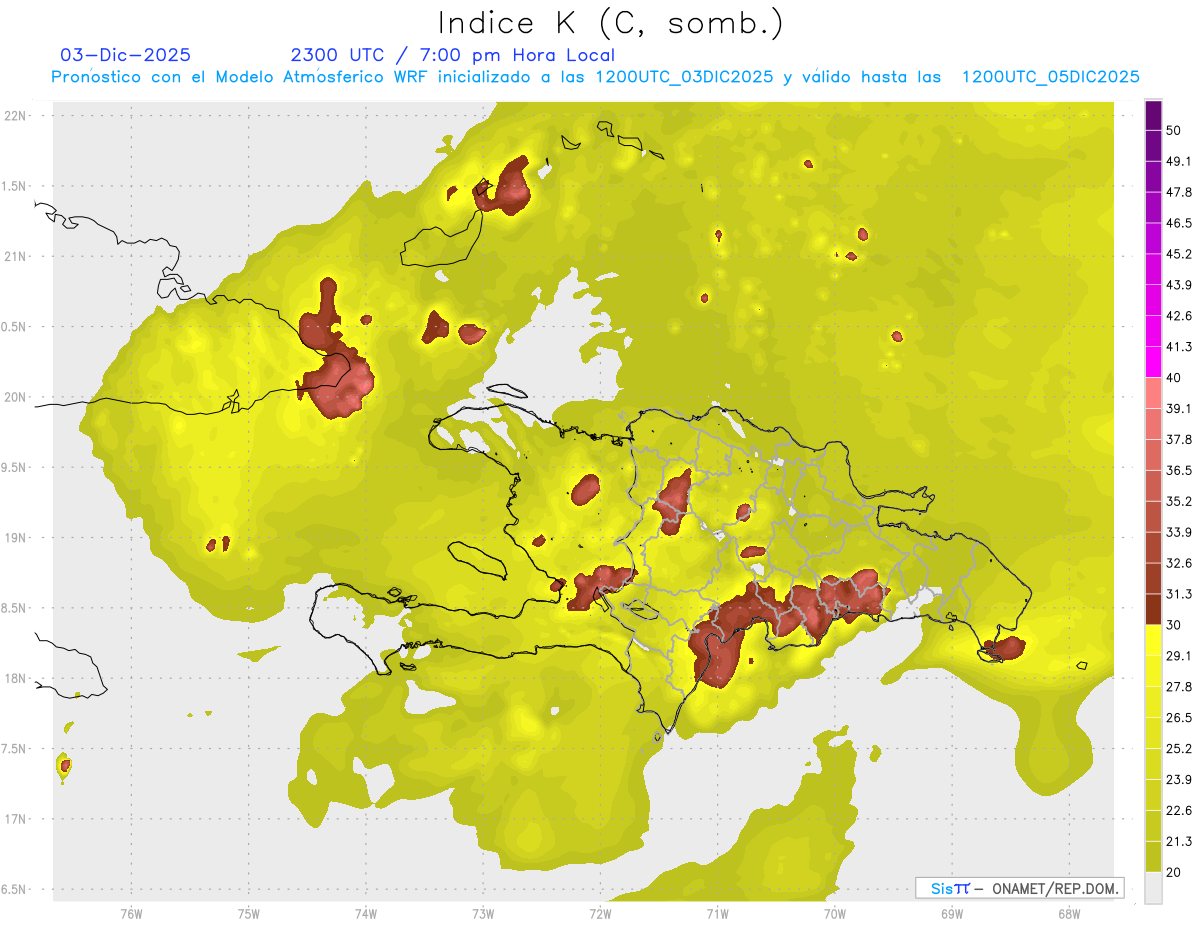Image resolution: width=1200 pixels, height=927 pixels.
Task: Click the latitude axis label '18N'
Action: pos(14,678)
